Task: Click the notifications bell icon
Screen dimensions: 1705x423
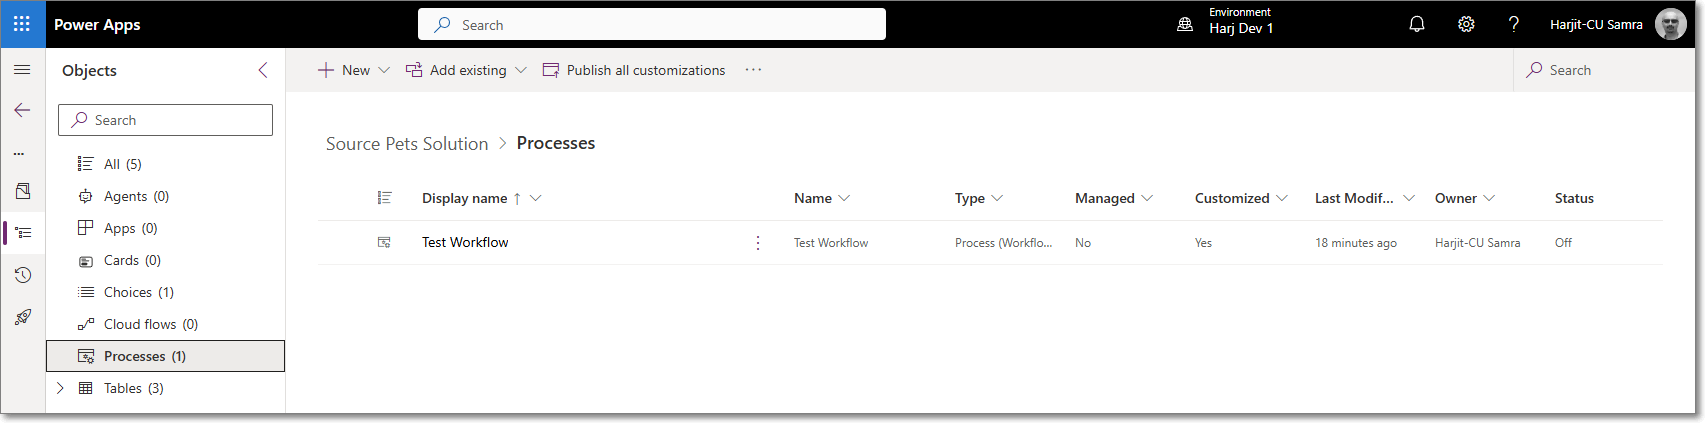Action: pos(1416,24)
